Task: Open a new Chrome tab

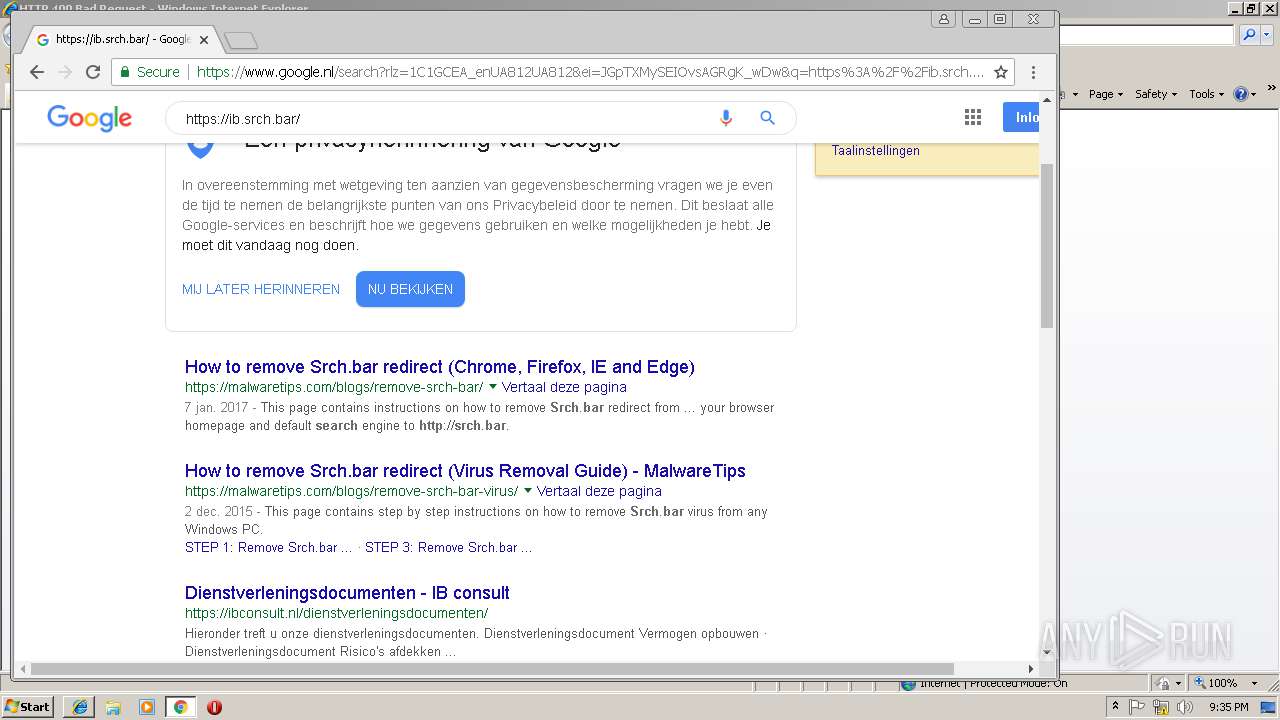Action: [x=241, y=40]
